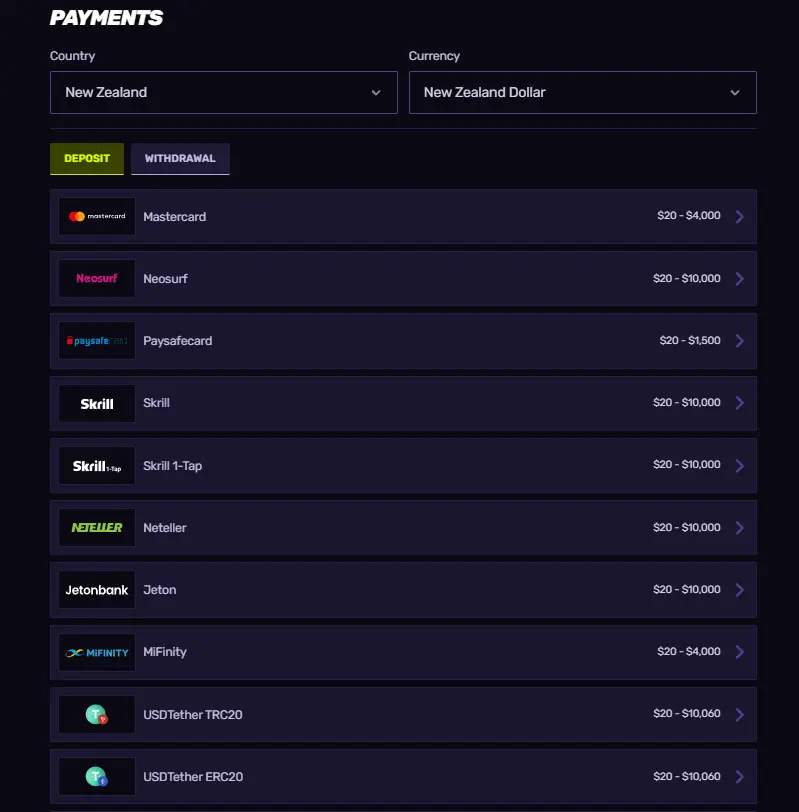Image resolution: width=799 pixels, height=812 pixels.
Task: Click the Neosurf logo icon
Action: coord(96,278)
